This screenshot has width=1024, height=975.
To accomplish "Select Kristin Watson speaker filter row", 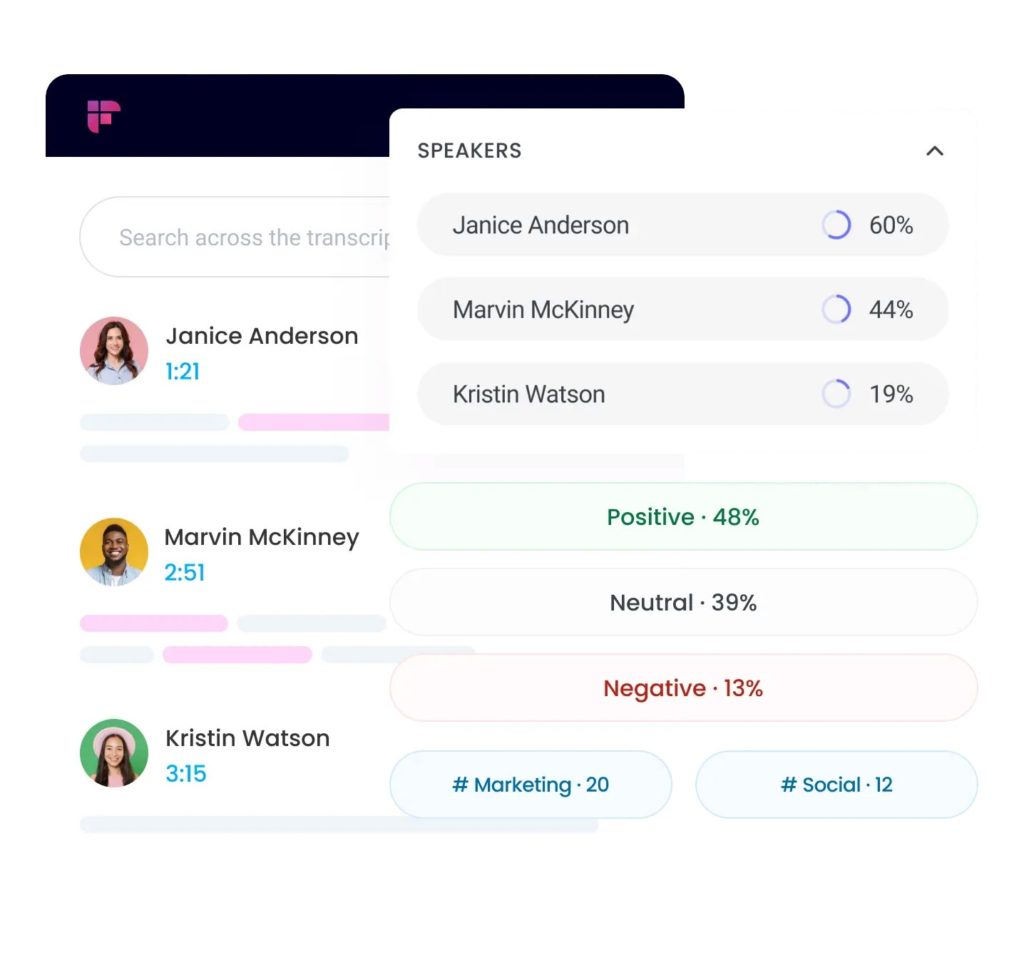I will coord(682,394).
